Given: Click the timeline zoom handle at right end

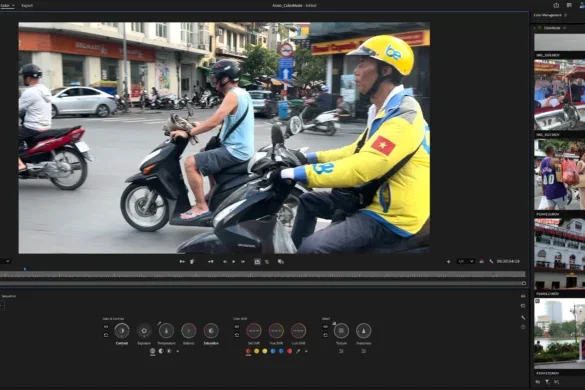Looking at the screenshot, I should (524, 283).
